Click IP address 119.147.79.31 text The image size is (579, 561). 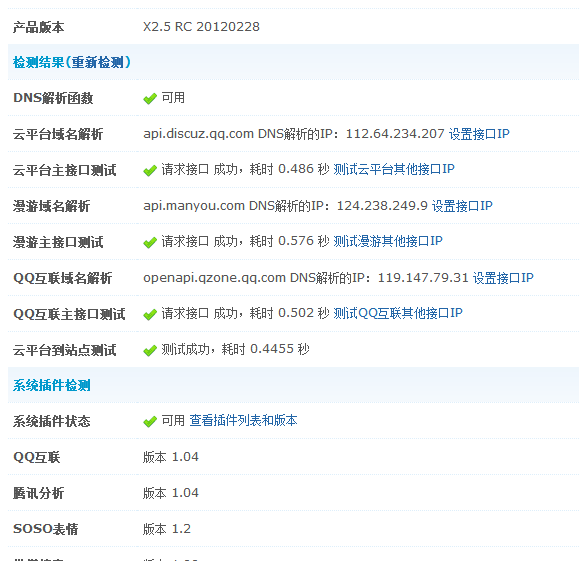point(423,277)
